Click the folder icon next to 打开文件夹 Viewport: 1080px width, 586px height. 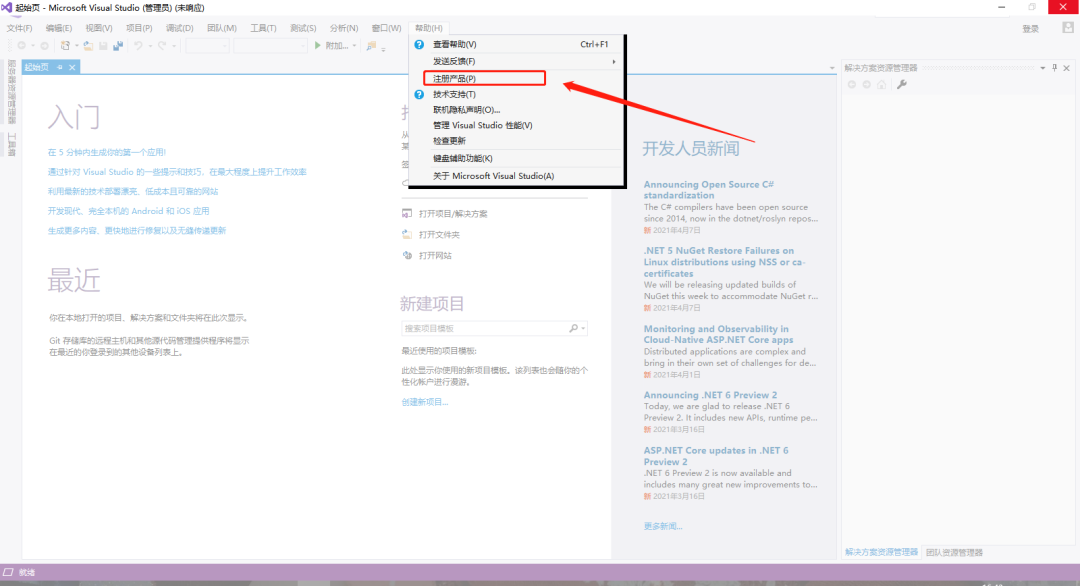407,234
